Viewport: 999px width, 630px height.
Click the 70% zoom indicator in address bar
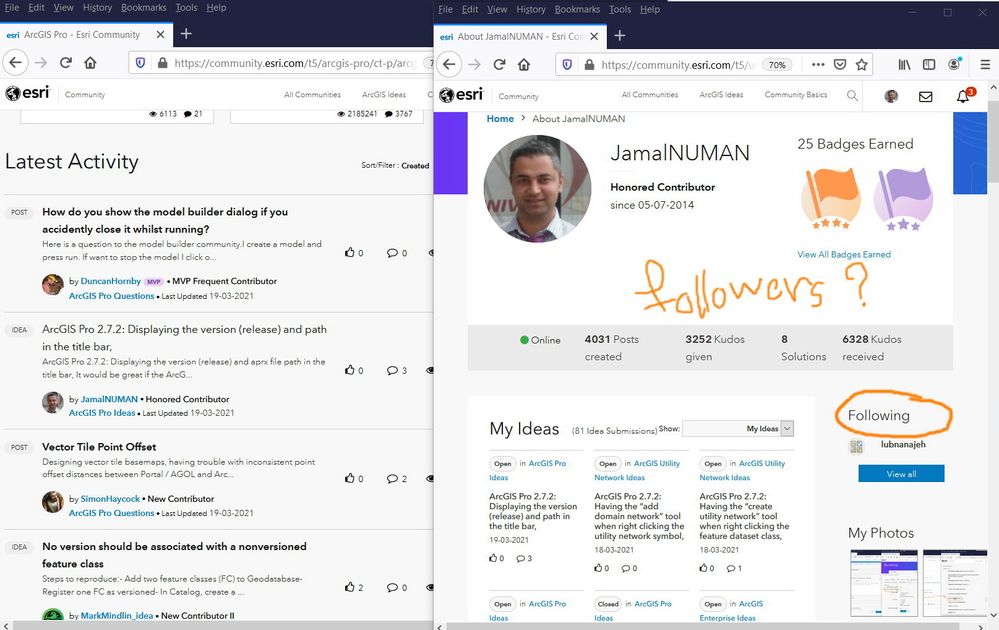click(777, 64)
